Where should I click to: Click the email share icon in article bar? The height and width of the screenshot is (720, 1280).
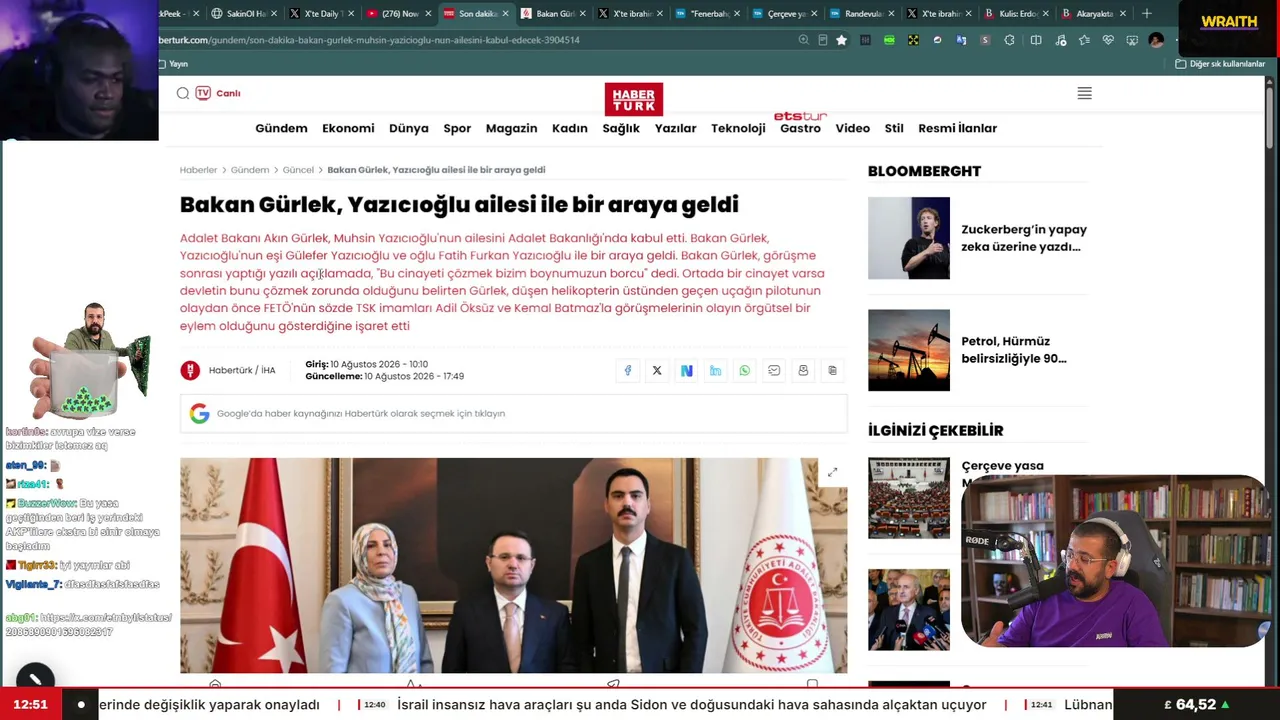point(774,371)
